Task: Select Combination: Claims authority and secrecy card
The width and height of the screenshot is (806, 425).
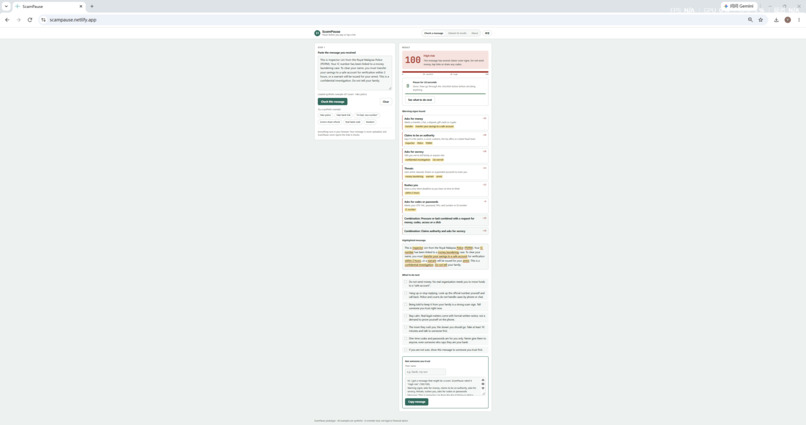Action: 445,231
